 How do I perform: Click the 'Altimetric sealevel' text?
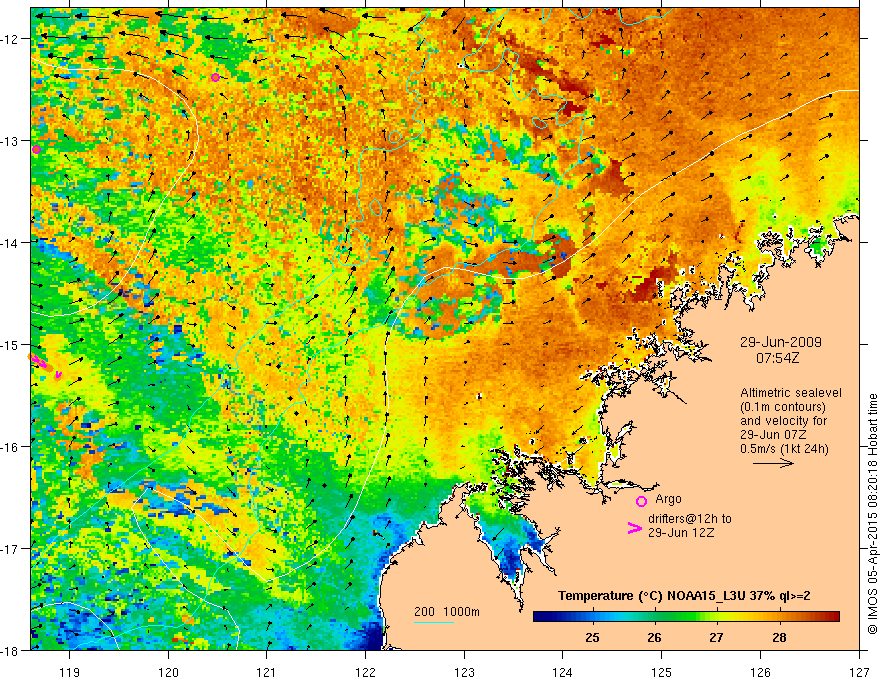(x=791, y=393)
